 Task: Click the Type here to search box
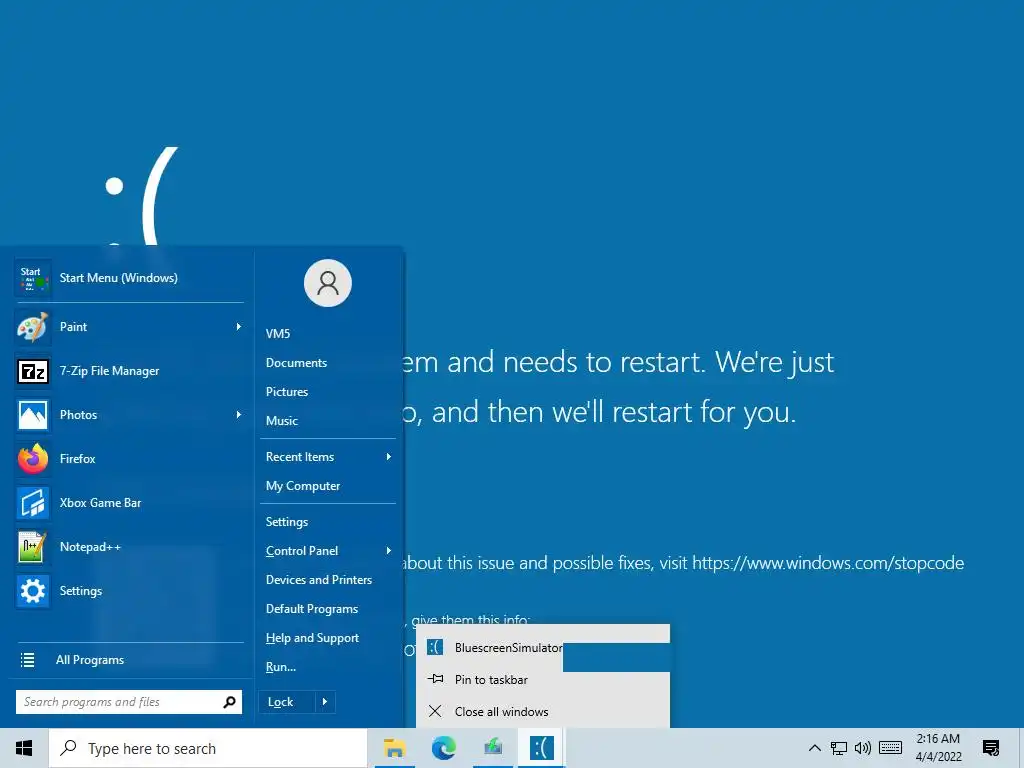tap(208, 748)
